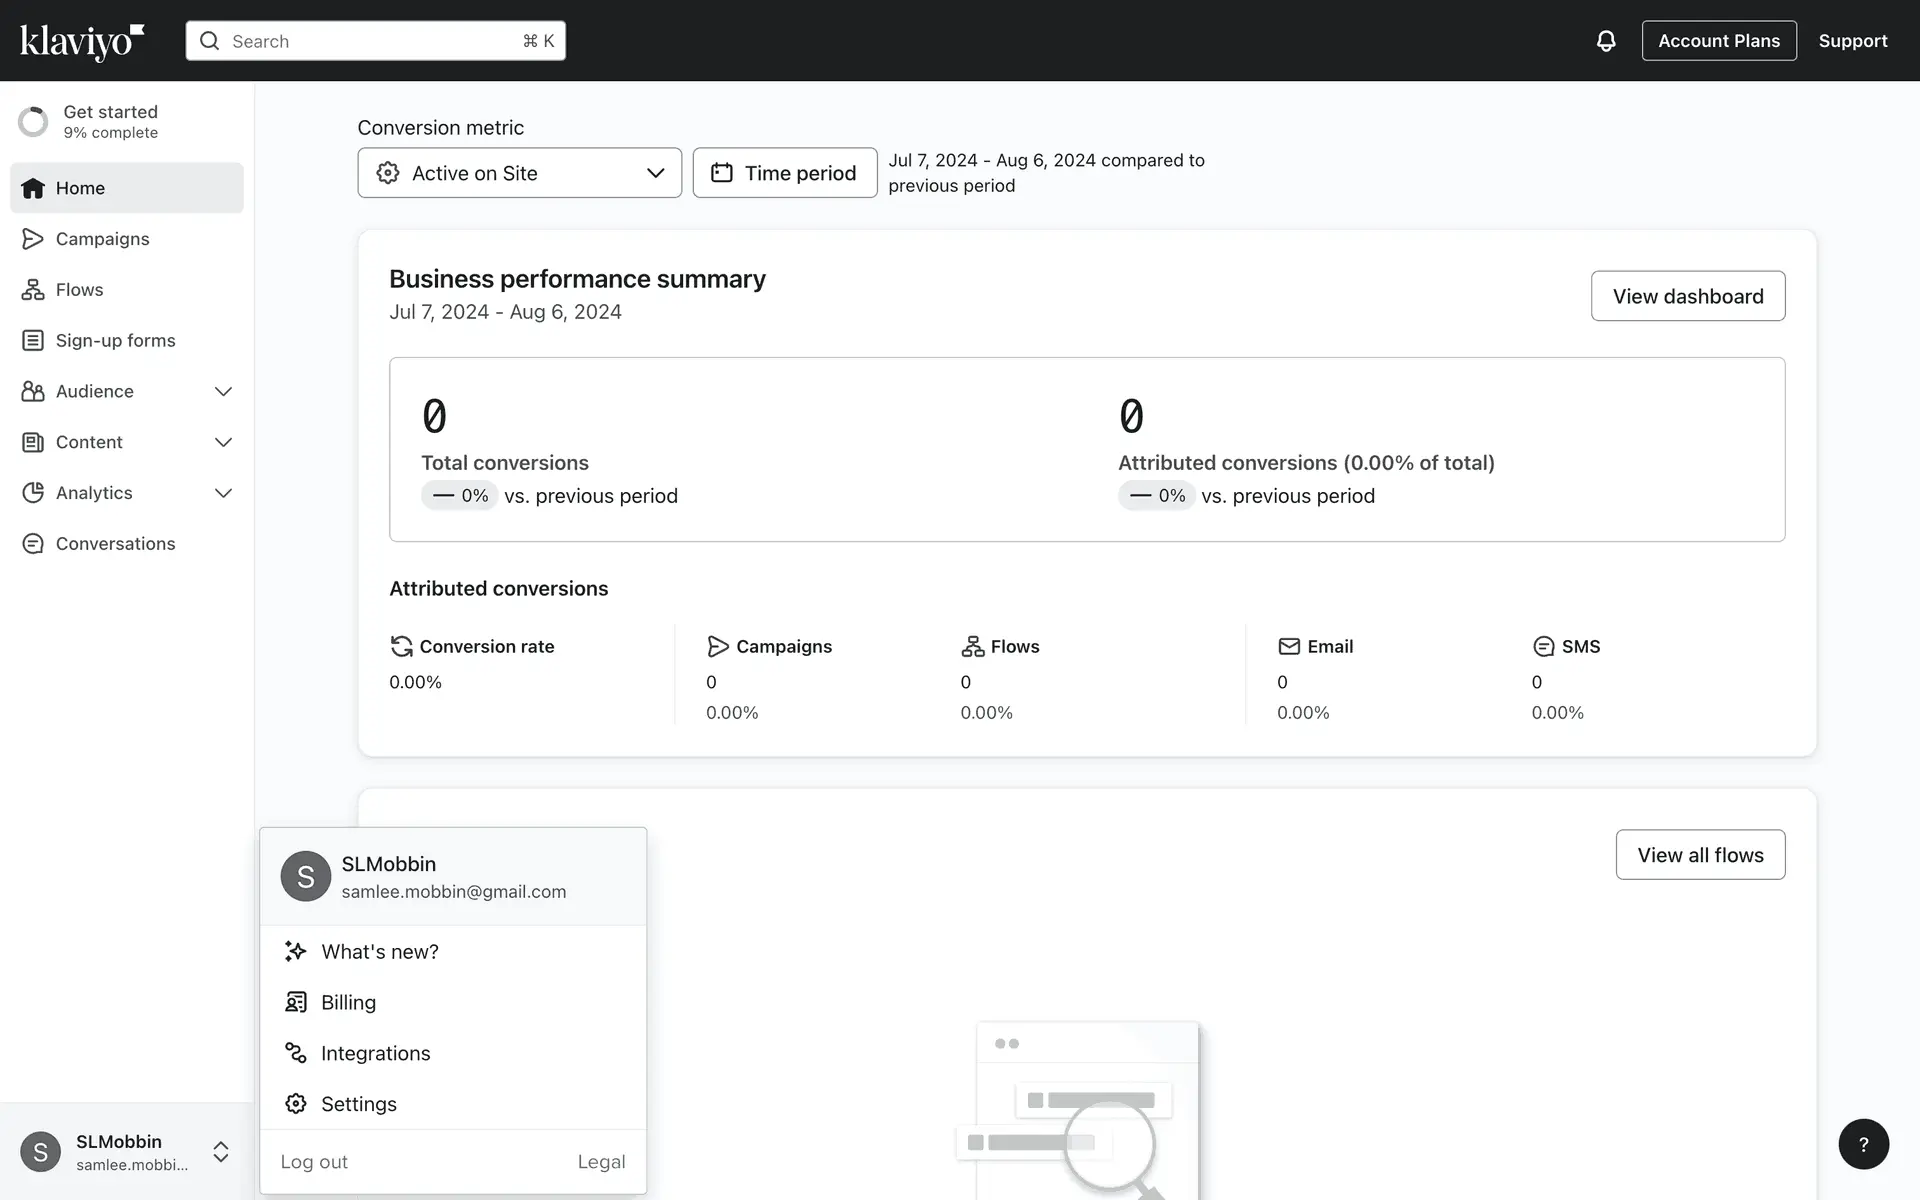Click the Log out link
The image size is (1920, 1200).
(314, 1162)
